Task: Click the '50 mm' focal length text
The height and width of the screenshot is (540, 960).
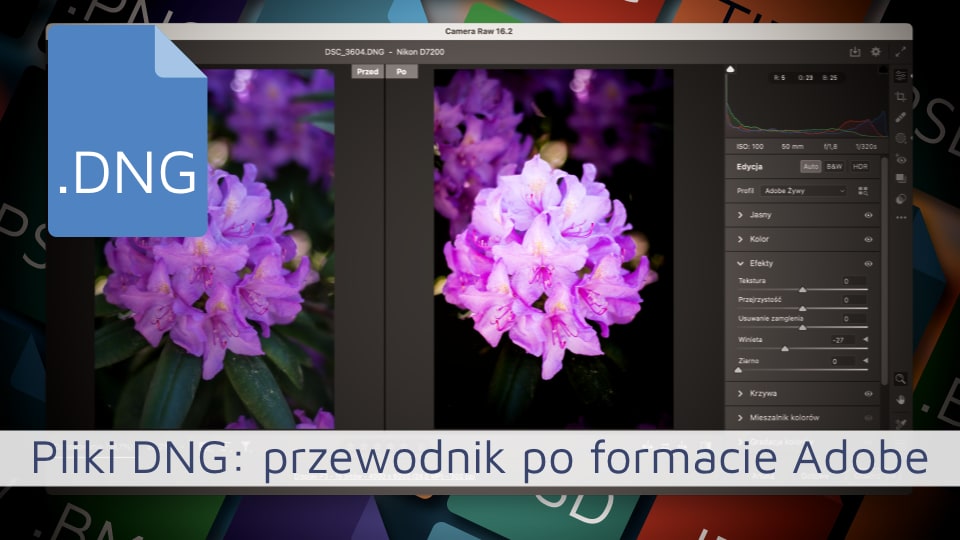Action: [792, 147]
